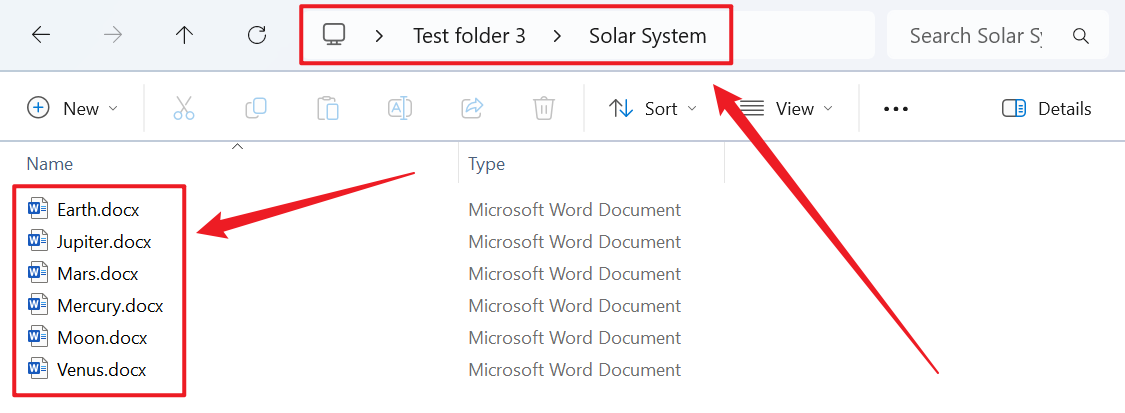Image resolution: width=1125 pixels, height=413 pixels.
Task: Open the See more ellipsis menu
Action: 896,108
